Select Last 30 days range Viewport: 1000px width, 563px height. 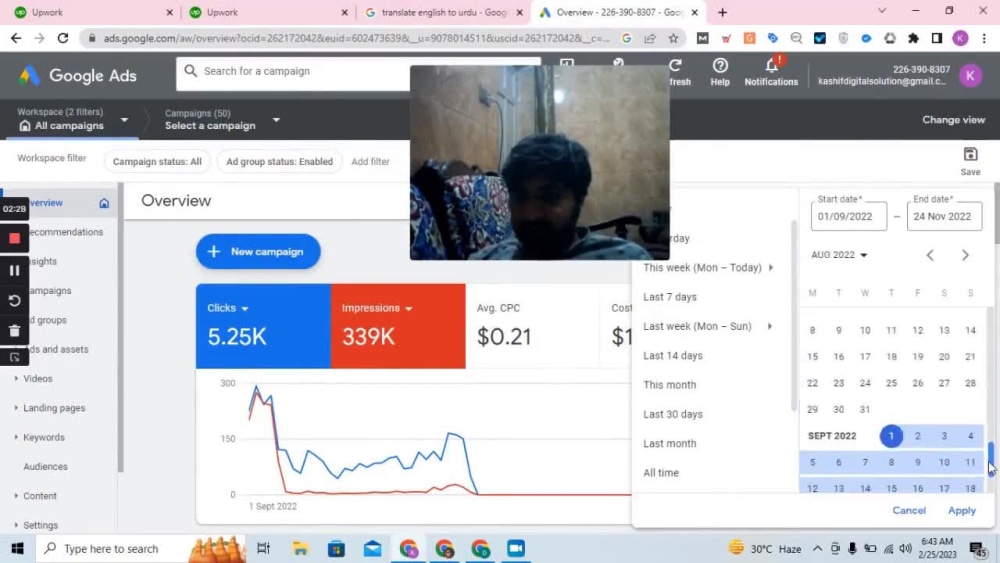(673, 414)
